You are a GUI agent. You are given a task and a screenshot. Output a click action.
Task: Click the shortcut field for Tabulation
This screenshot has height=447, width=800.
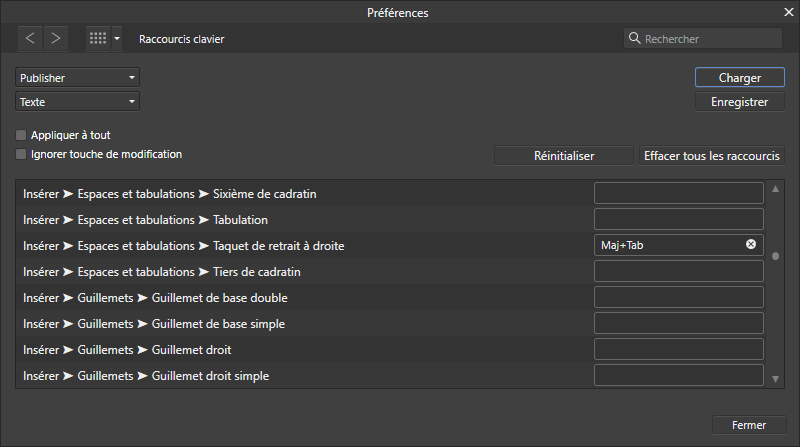(679, 219)
